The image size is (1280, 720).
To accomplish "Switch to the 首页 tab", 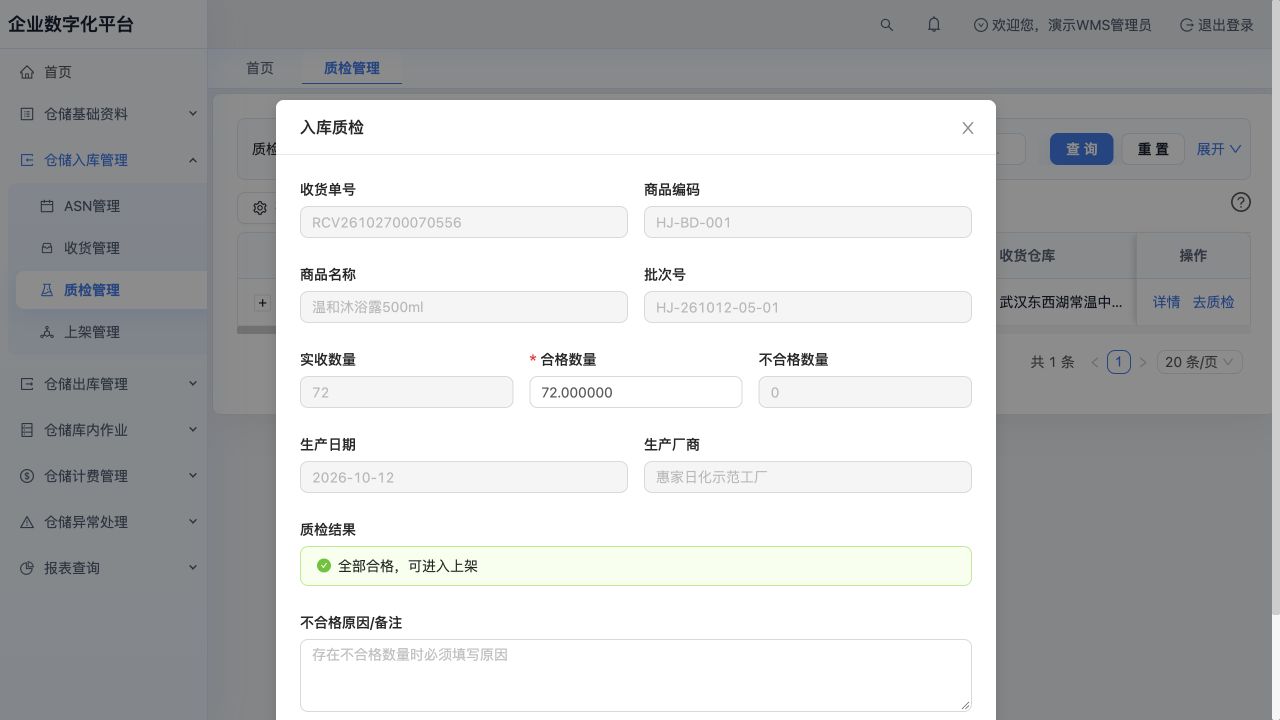I will [x=260, y=68].
